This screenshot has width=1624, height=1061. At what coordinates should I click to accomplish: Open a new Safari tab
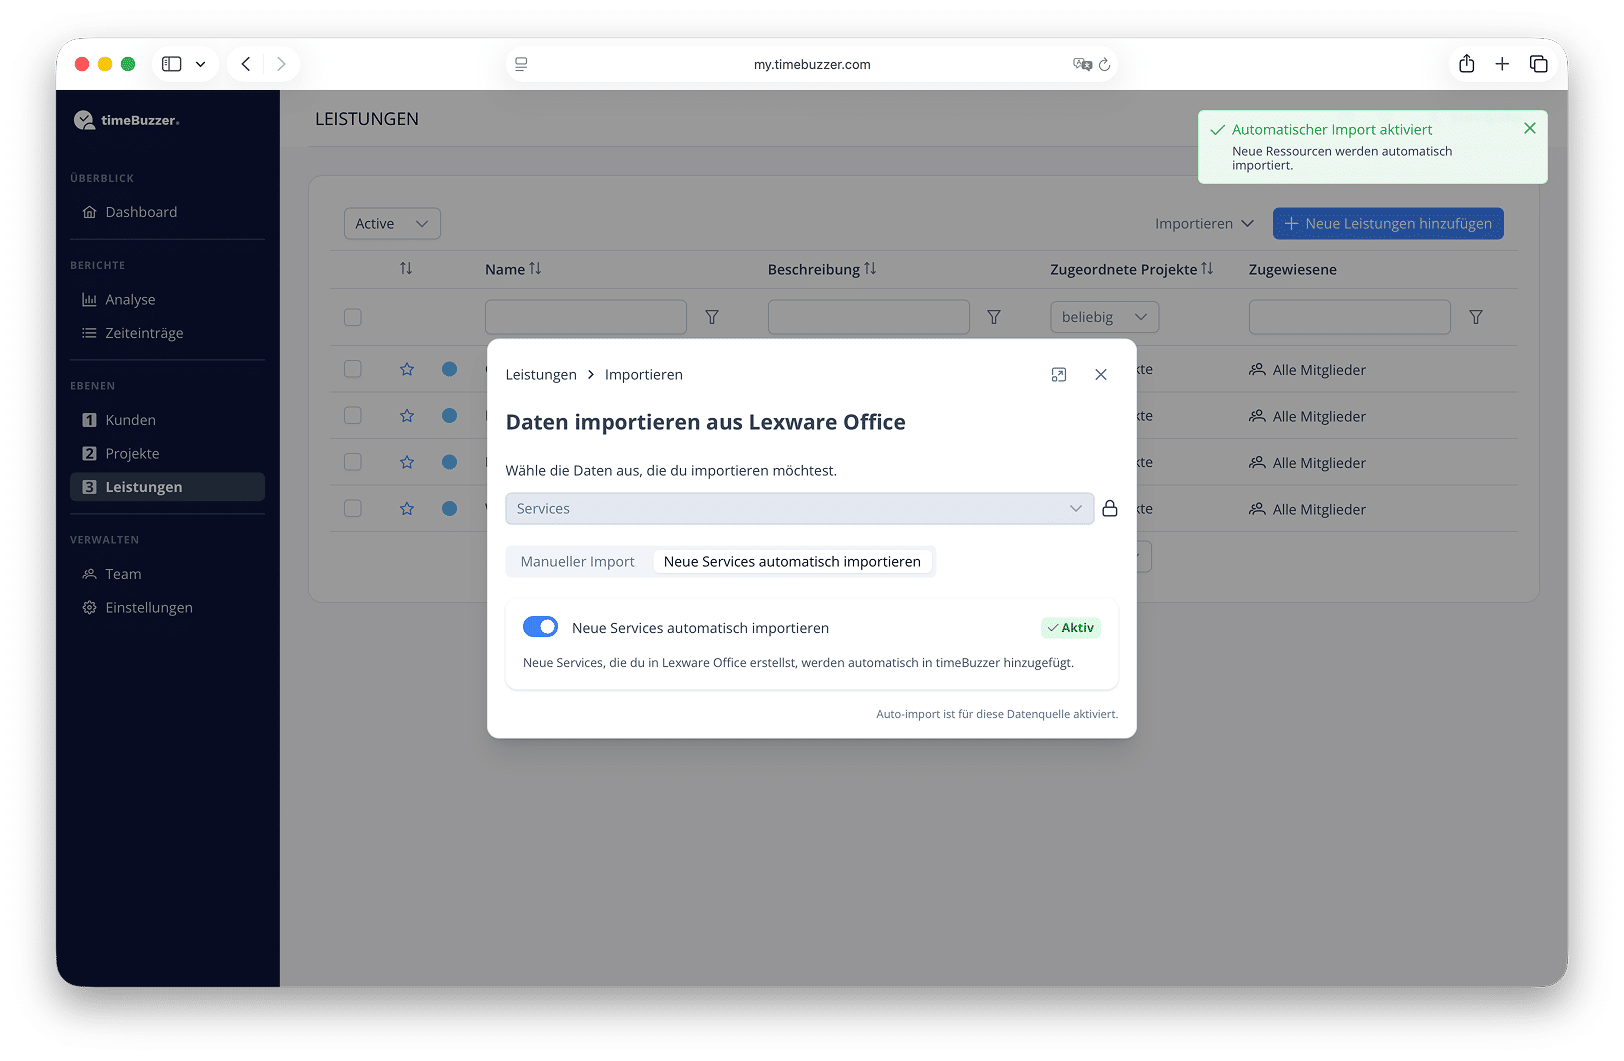1502,64
